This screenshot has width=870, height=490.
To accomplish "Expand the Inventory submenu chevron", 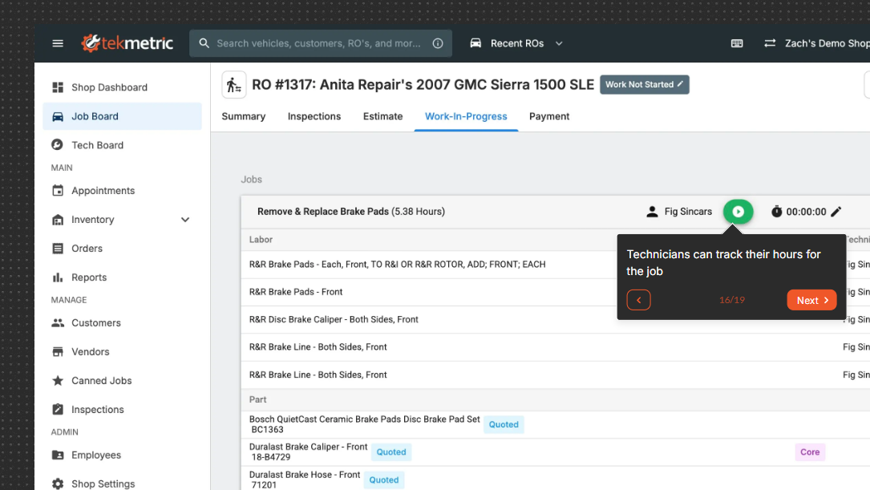I will pos(185,220).
